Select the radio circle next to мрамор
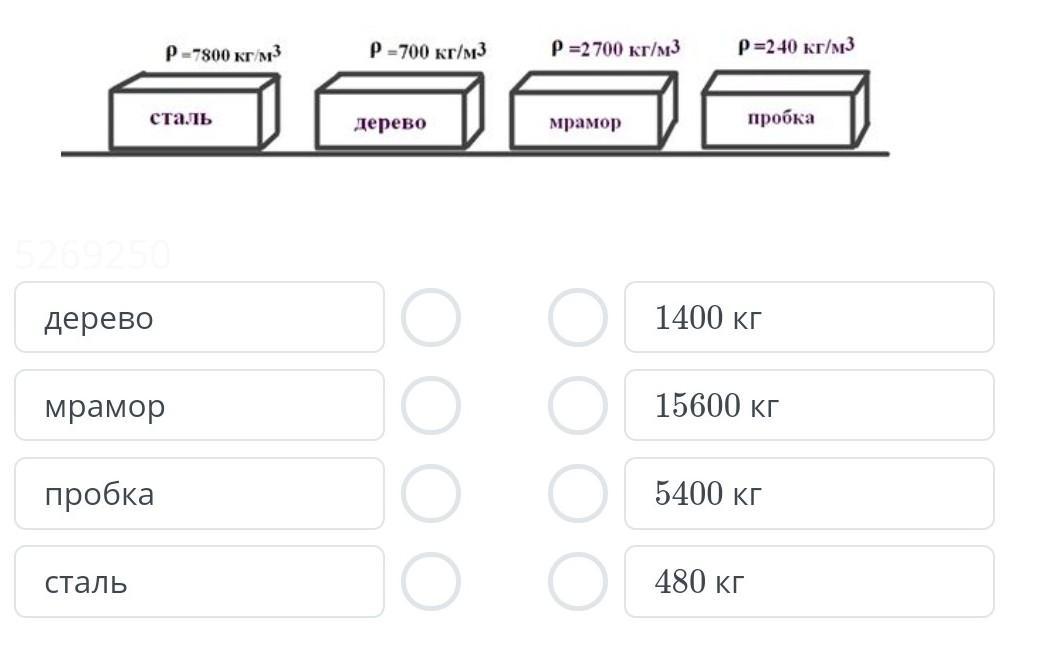 pyautogui.click(x=431, y=406)
